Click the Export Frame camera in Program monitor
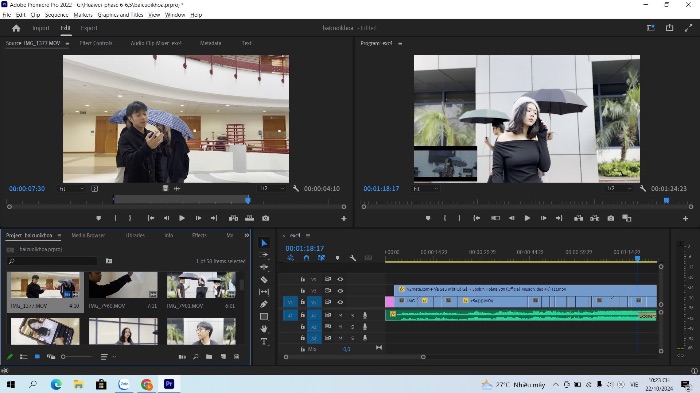700x393 pixels. click(x=610, y=218)
